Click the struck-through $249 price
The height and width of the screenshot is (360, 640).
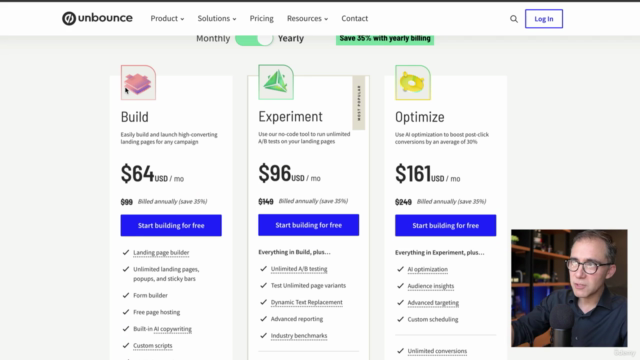[403, 202]
